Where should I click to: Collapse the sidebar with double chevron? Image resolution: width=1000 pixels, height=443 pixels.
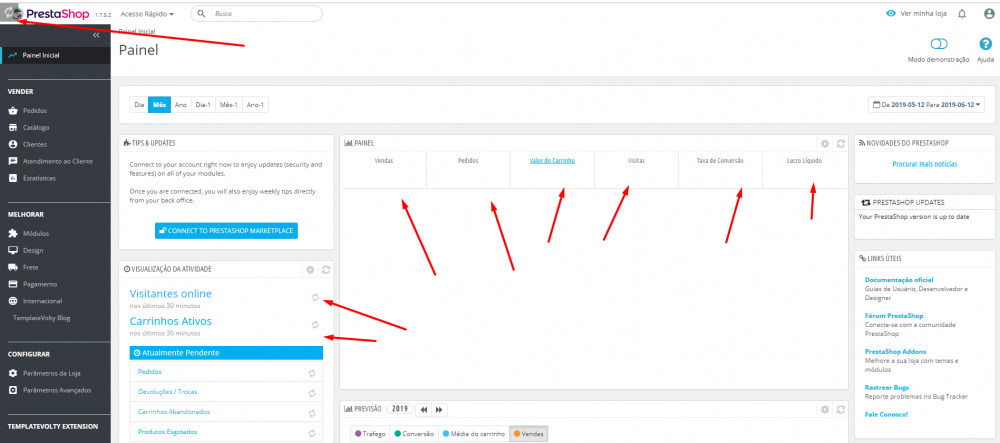(x=96, y=36)
